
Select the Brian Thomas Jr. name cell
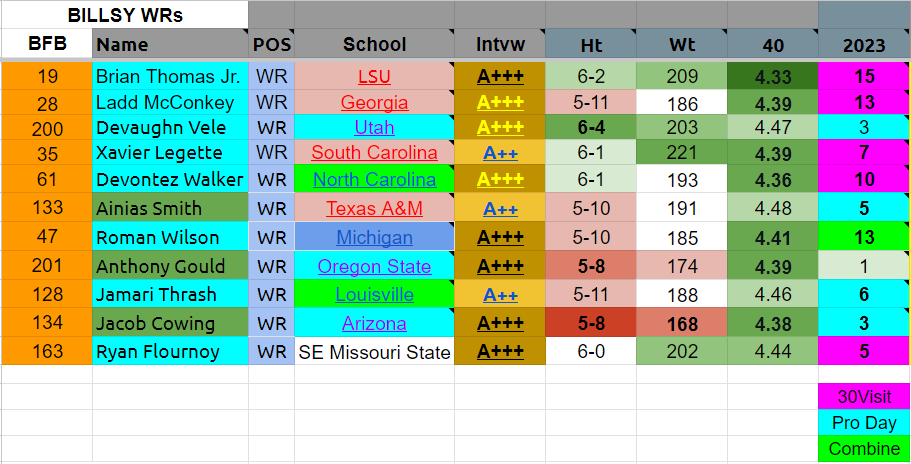(x=170, y=76)
